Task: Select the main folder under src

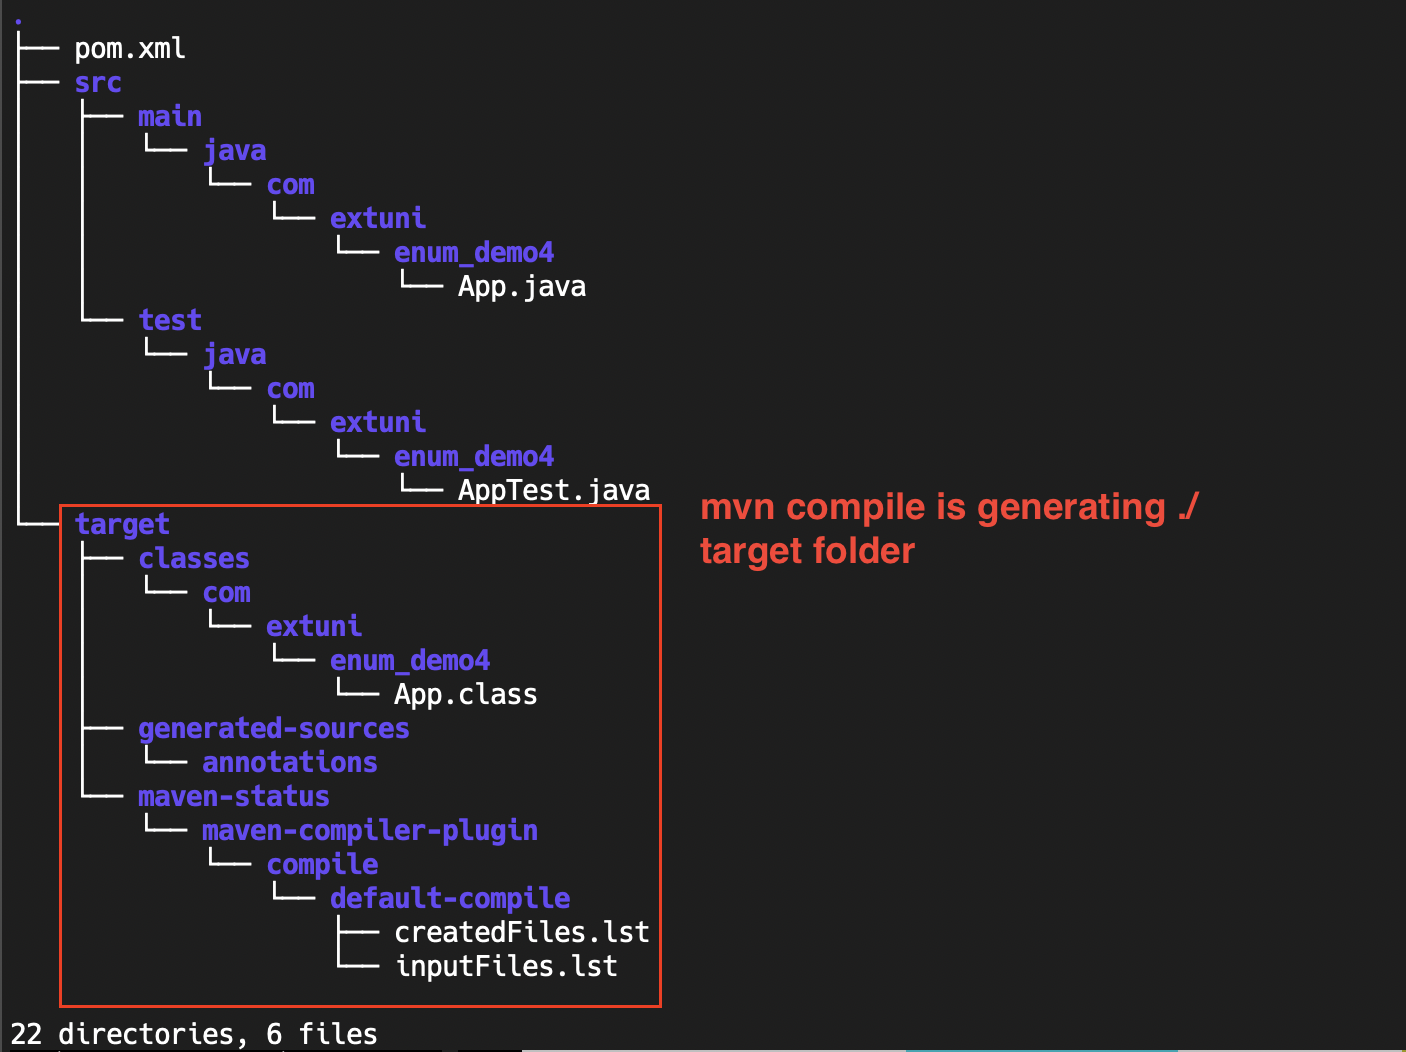Action: click(169, 116)
